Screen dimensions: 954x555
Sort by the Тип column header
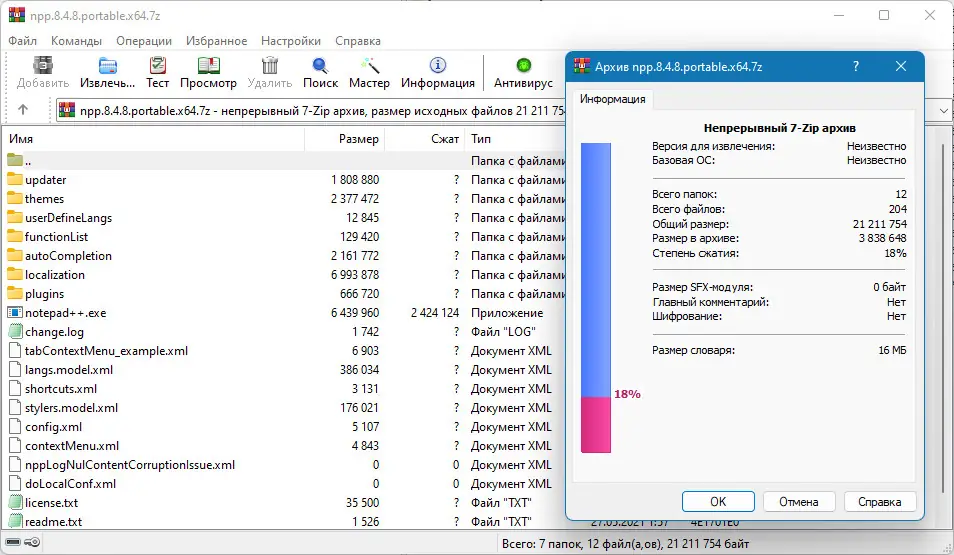click(516, 139)
